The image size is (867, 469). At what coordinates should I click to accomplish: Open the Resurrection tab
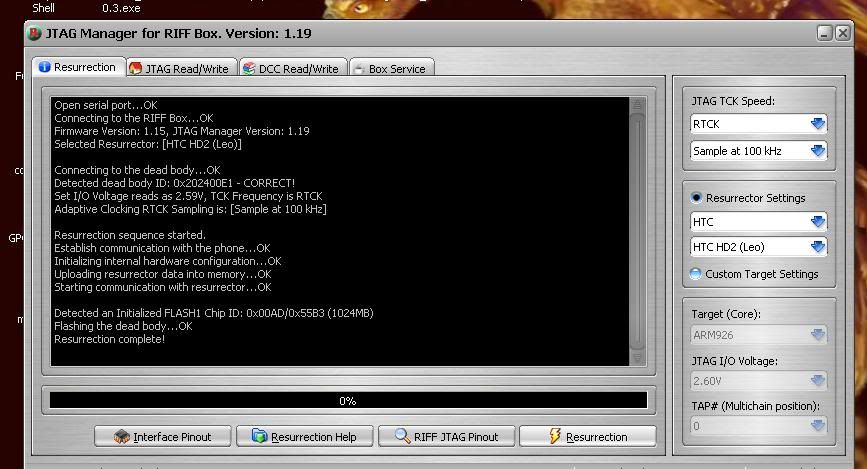point(79,67)
